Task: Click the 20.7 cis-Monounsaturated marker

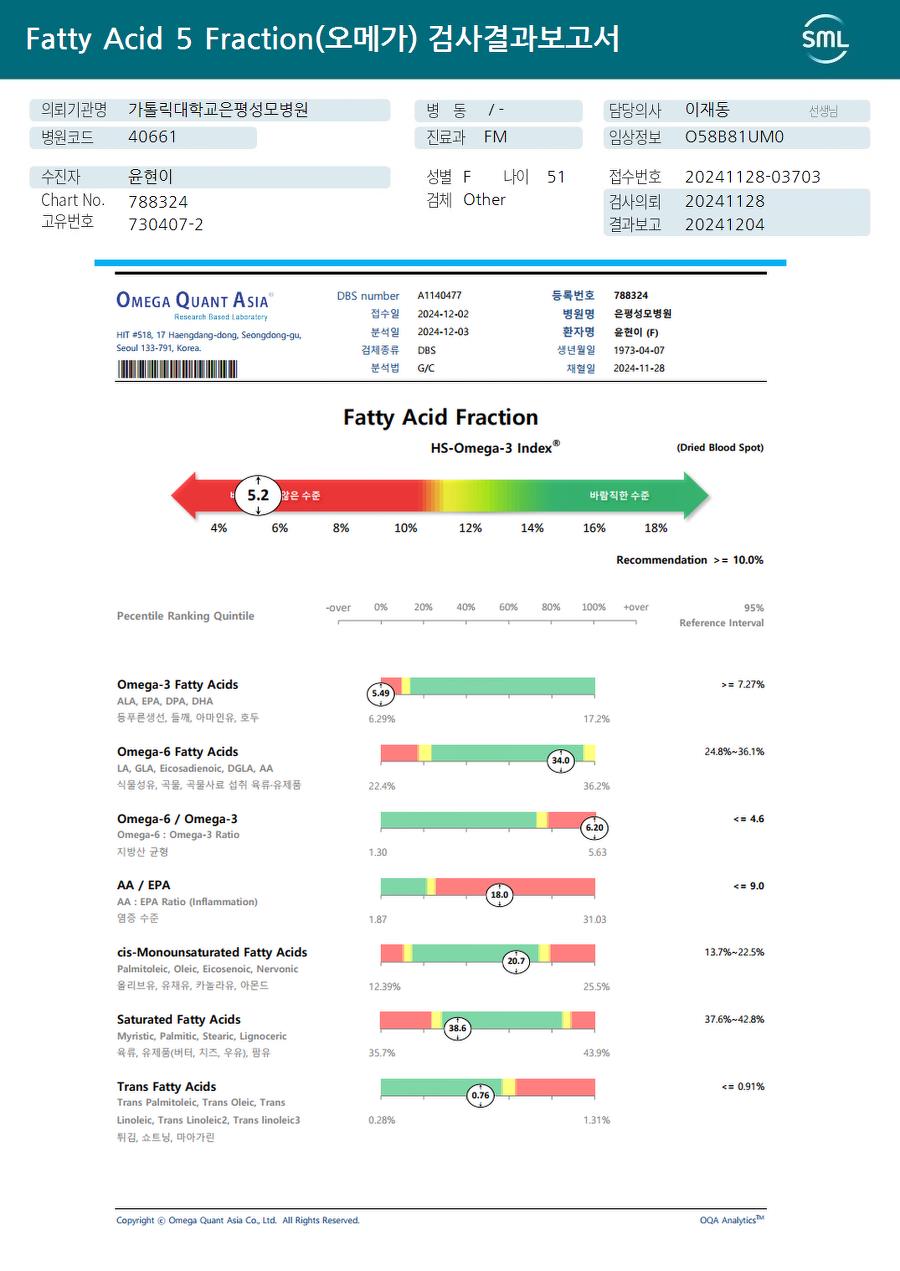Action: tap(516, 962)
